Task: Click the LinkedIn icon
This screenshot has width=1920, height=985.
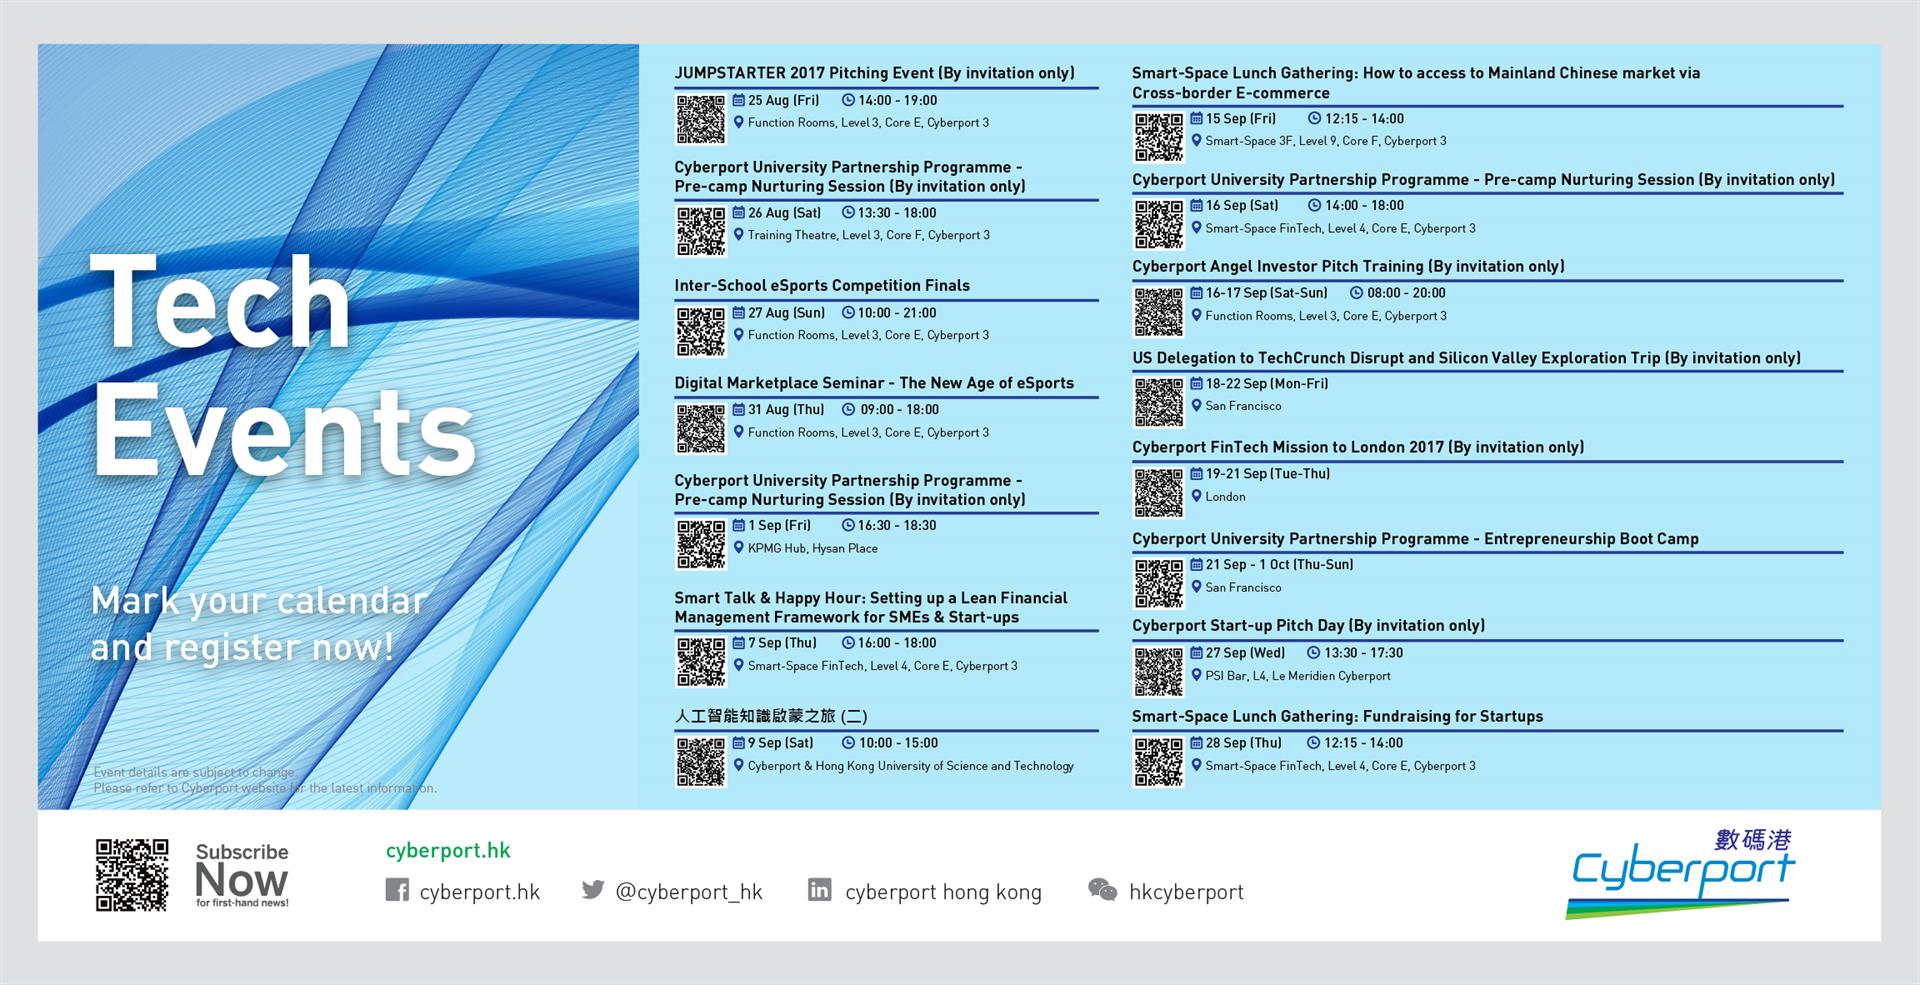Action: [820, 890]
